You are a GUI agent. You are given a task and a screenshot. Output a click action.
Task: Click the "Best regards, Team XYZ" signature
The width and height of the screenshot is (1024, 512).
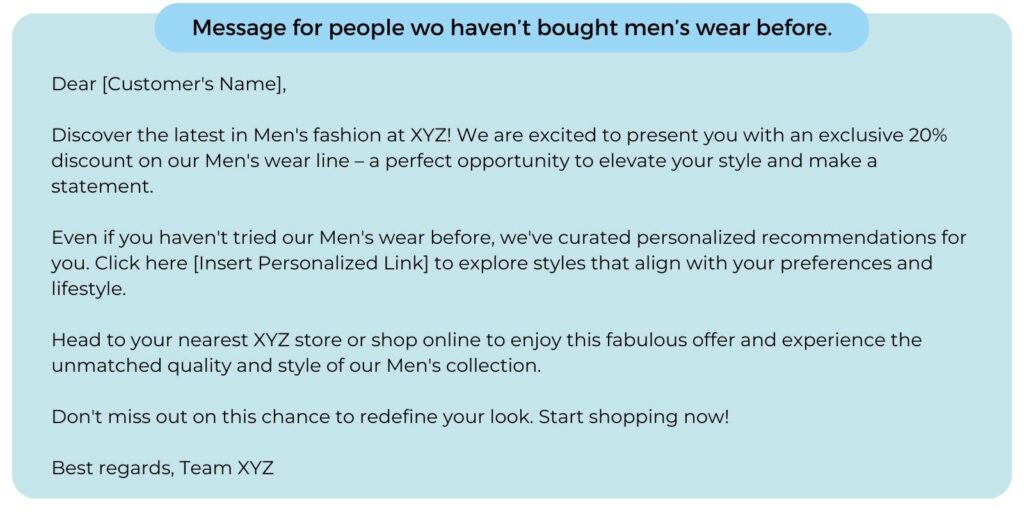pyautogui.click(x=163, y=468)
